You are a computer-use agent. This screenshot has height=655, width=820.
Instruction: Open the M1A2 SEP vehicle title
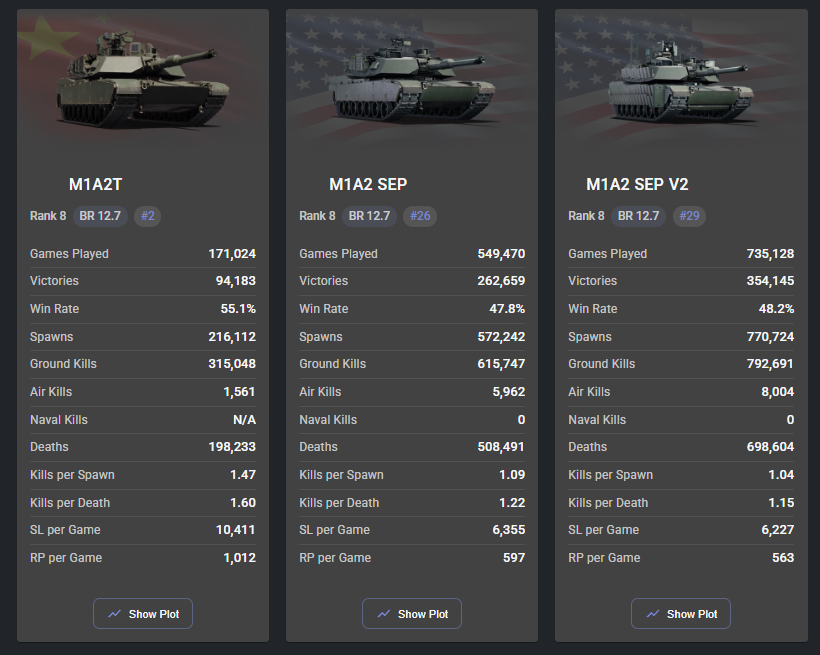pos(368,184)
